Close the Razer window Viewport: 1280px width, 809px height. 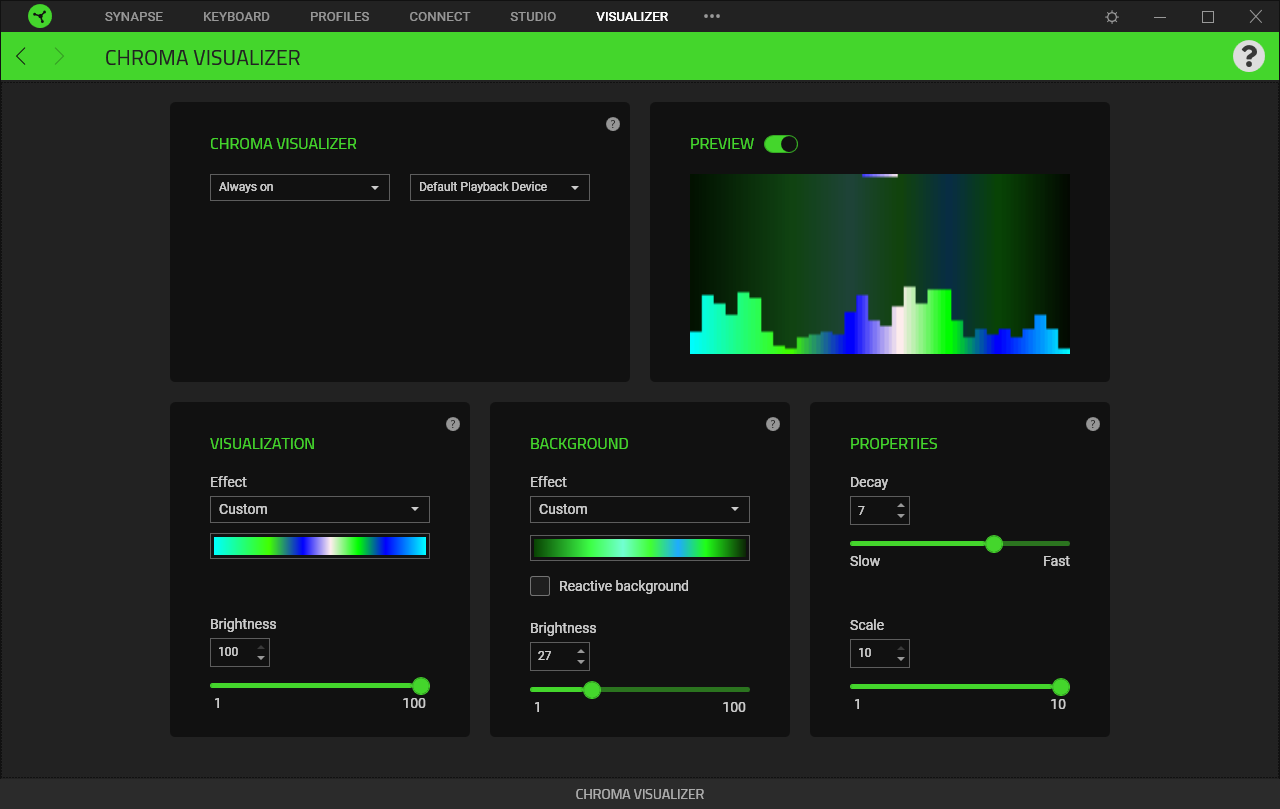pos(1256,17)
